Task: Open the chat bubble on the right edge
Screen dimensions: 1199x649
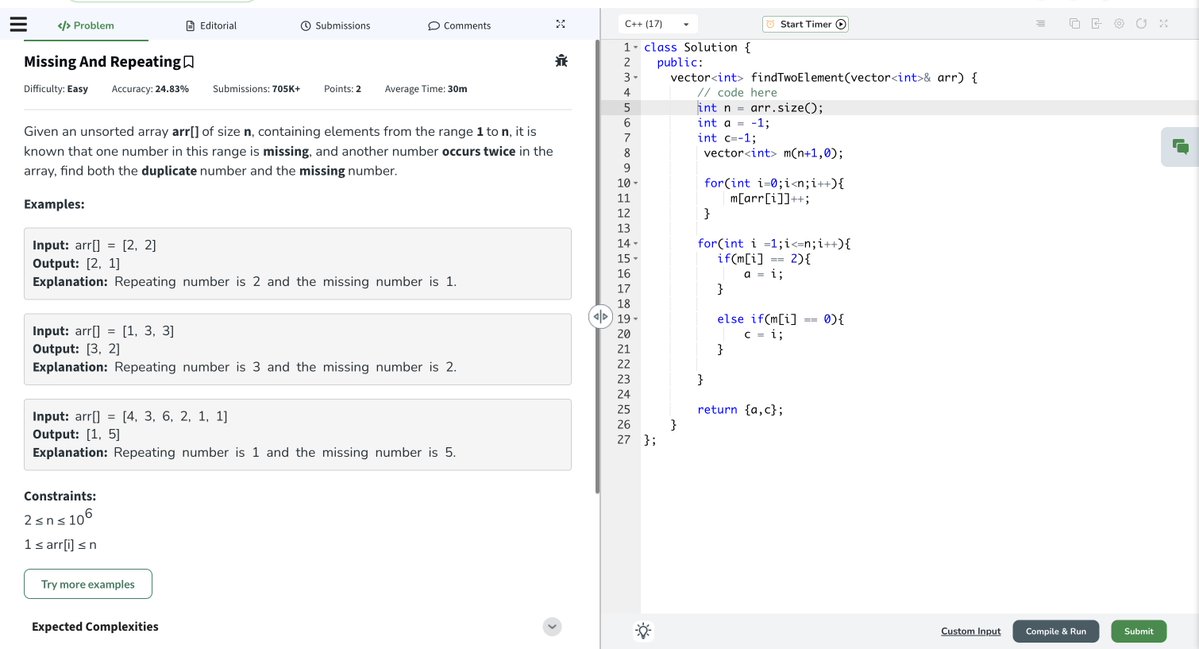Action: tap(1180, 147)
